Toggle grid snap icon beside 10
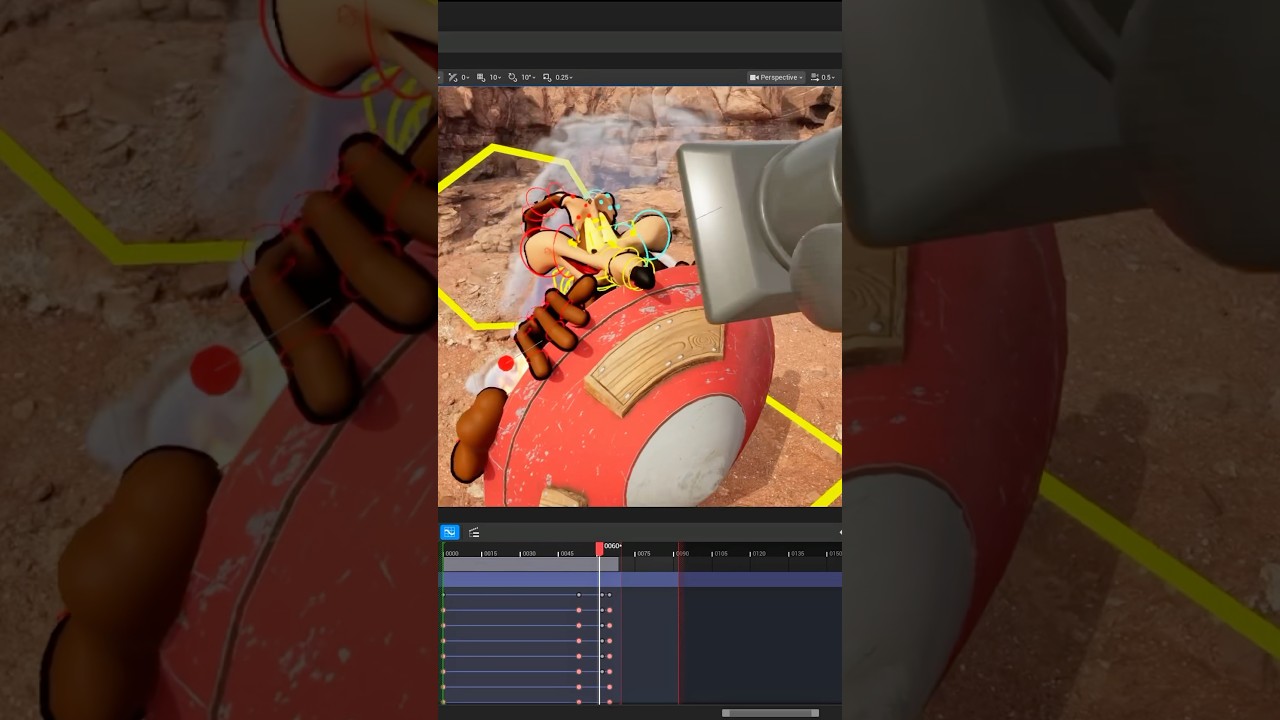Viewport: 1280px width, 720px height. [x=481, y=77]
